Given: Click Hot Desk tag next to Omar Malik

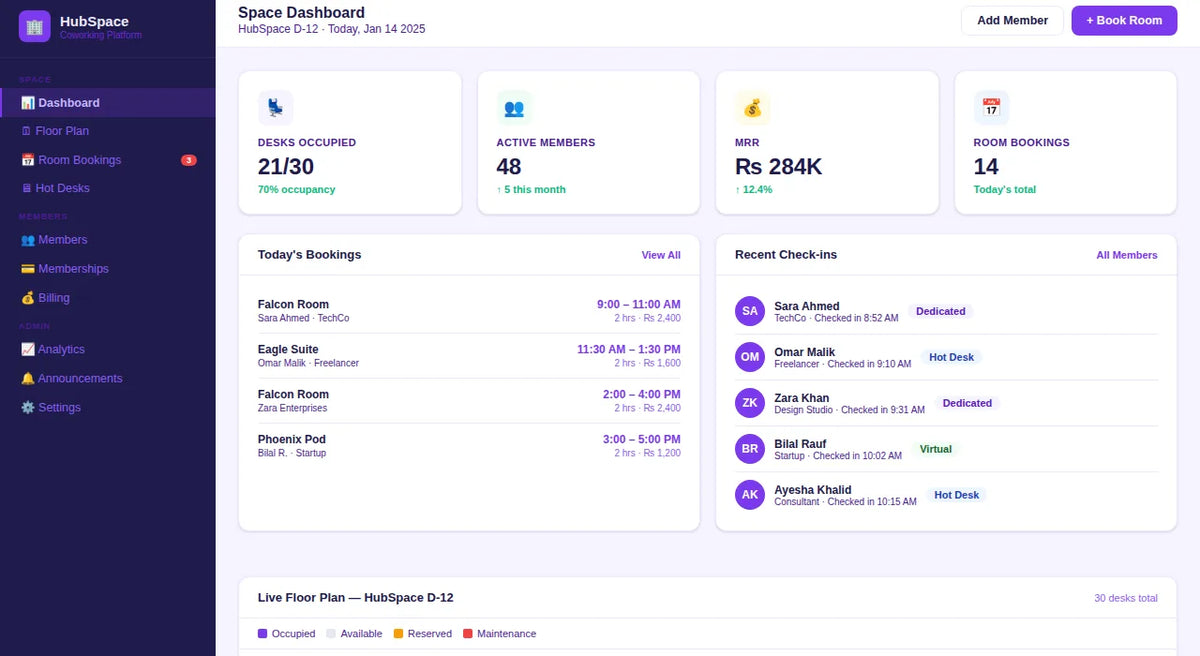Looking at the screenshot, I should pos(951,357).
